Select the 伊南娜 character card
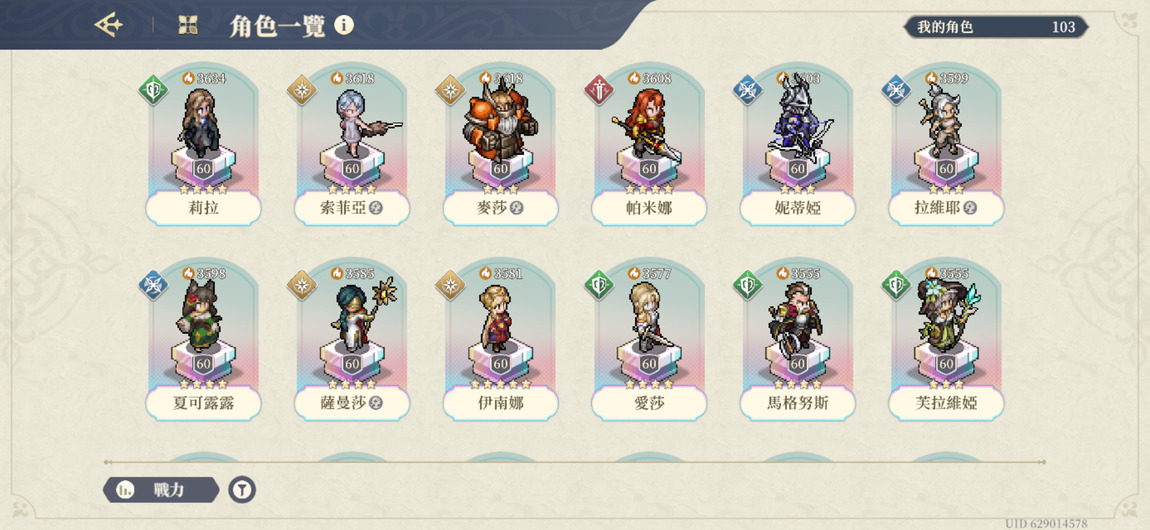Image resolution: width=1150 pixels, height=530 pixels. [x=500, y=341]
